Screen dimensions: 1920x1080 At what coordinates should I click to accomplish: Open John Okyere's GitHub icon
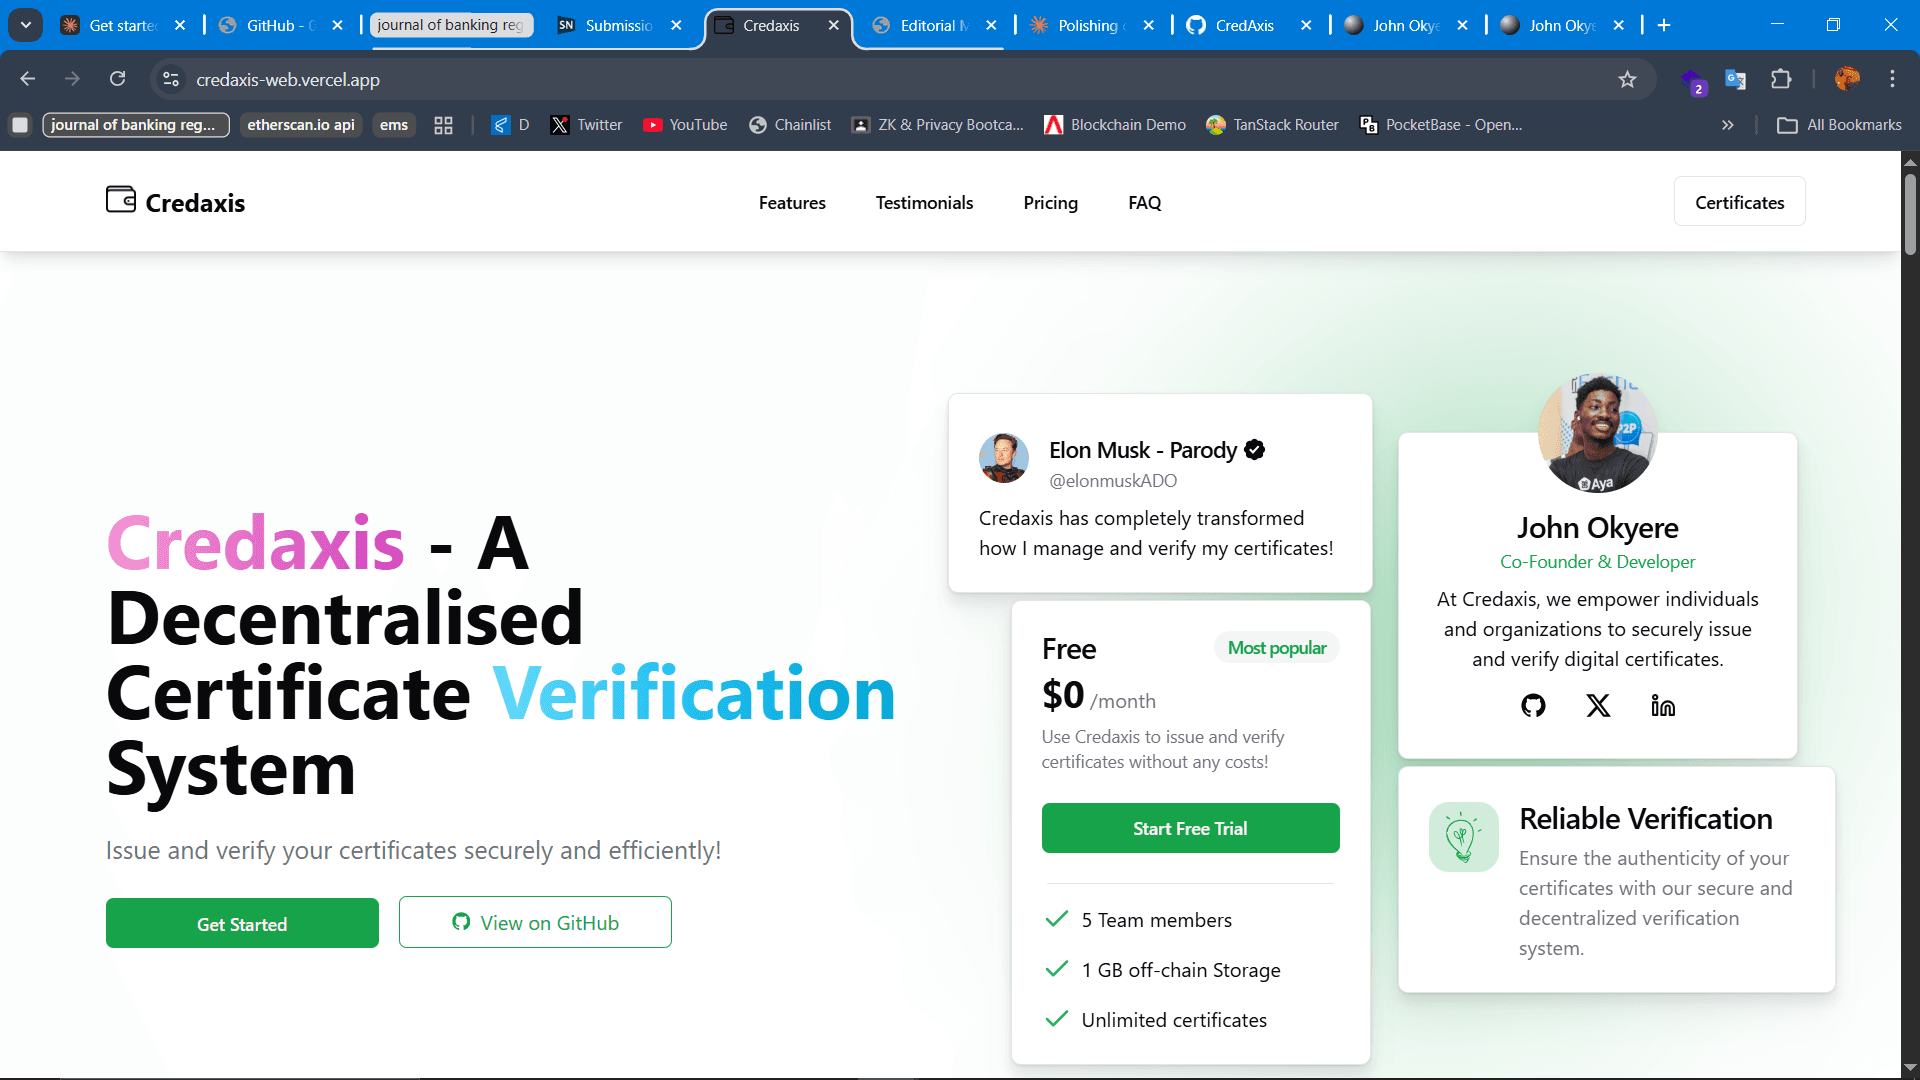pos(1533,706)
